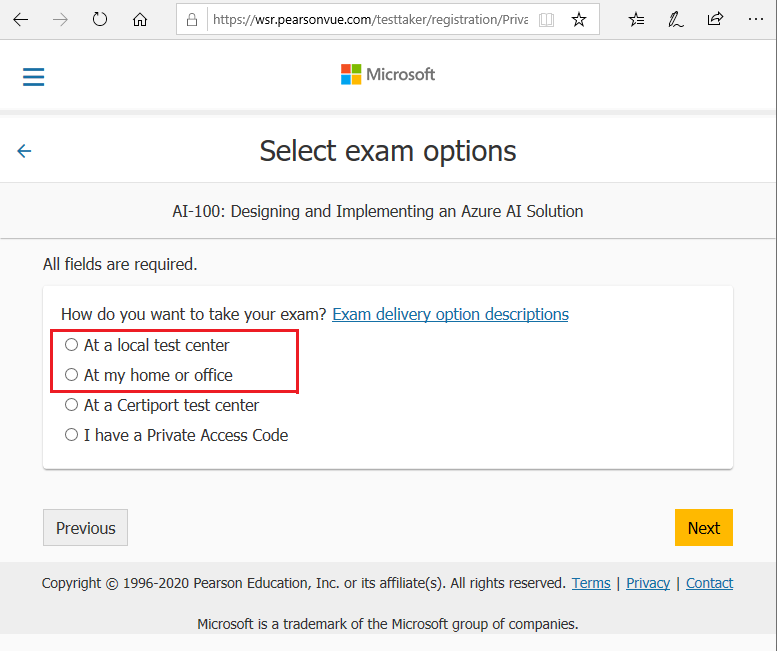Click the Select exam options heading
Image resolution: width=777 pixels, height=651 pixels.
[x=388, y=151]
